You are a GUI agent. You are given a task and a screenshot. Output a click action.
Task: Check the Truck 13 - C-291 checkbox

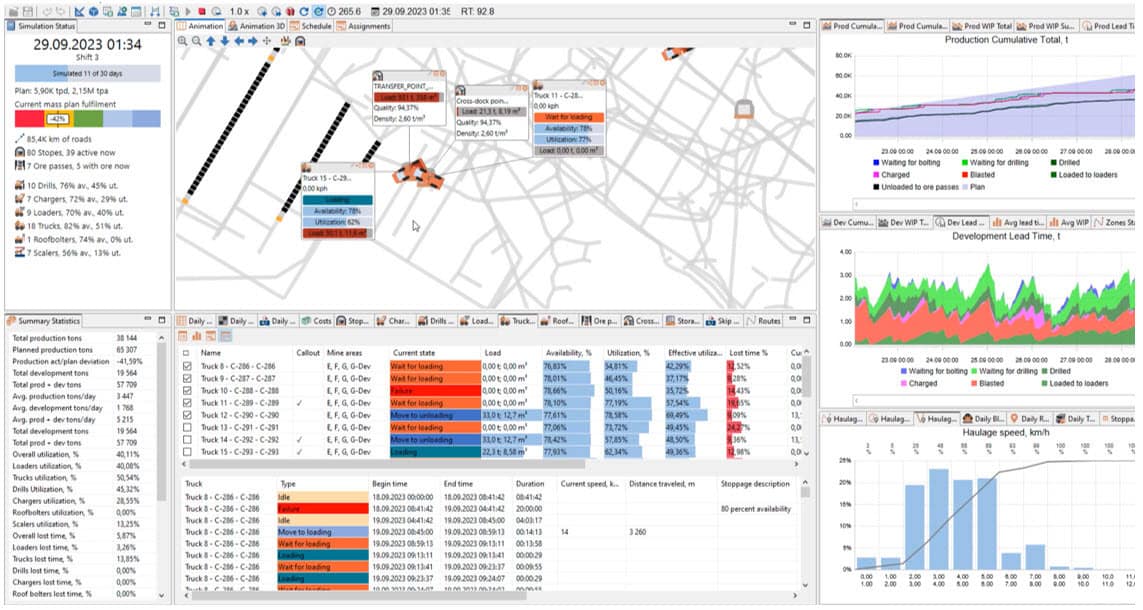point(183,425)
